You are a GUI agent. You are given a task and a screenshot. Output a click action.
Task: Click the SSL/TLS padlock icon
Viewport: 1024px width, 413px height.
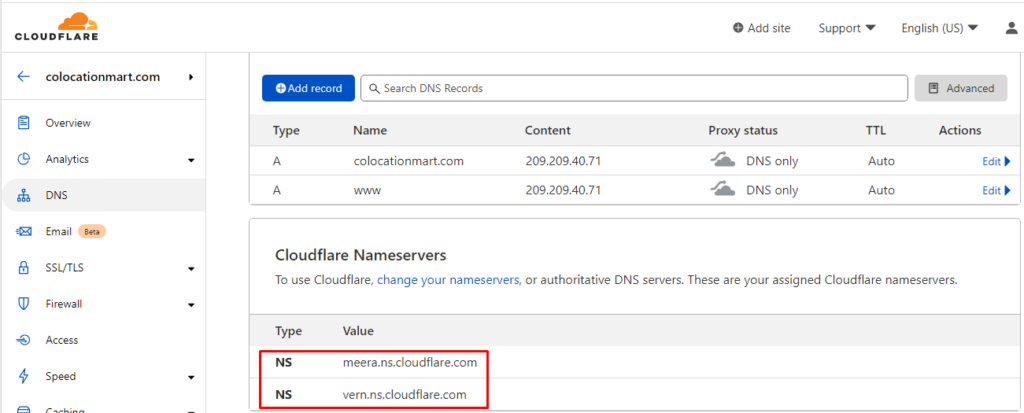pyautogui.click(x=24, y=268)
